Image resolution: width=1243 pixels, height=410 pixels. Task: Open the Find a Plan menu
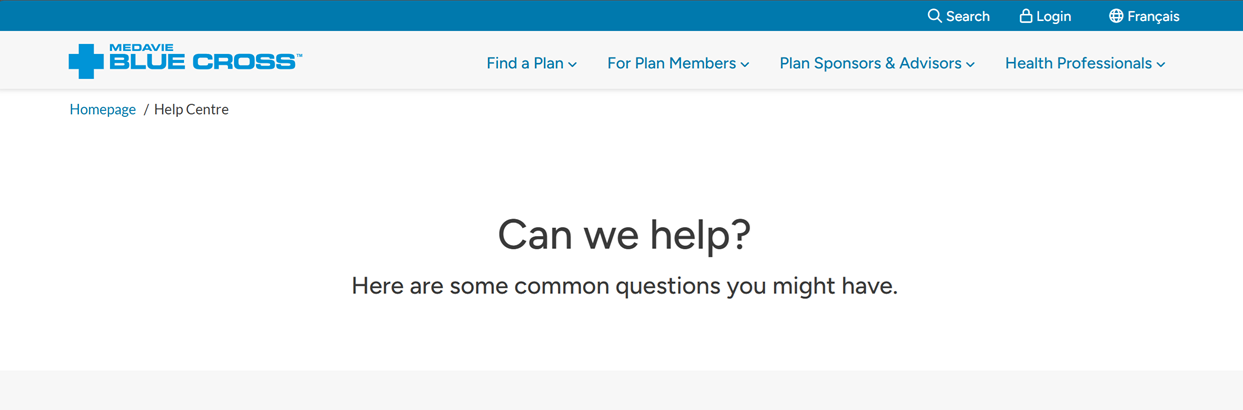click(525, 63)
